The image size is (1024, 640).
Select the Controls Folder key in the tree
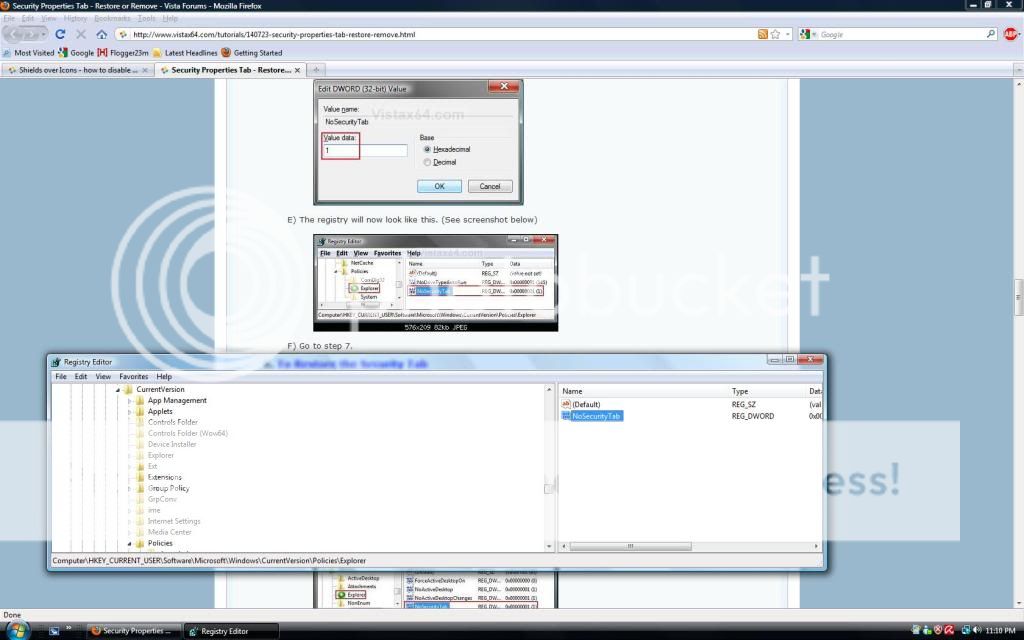tap(172, 423)
